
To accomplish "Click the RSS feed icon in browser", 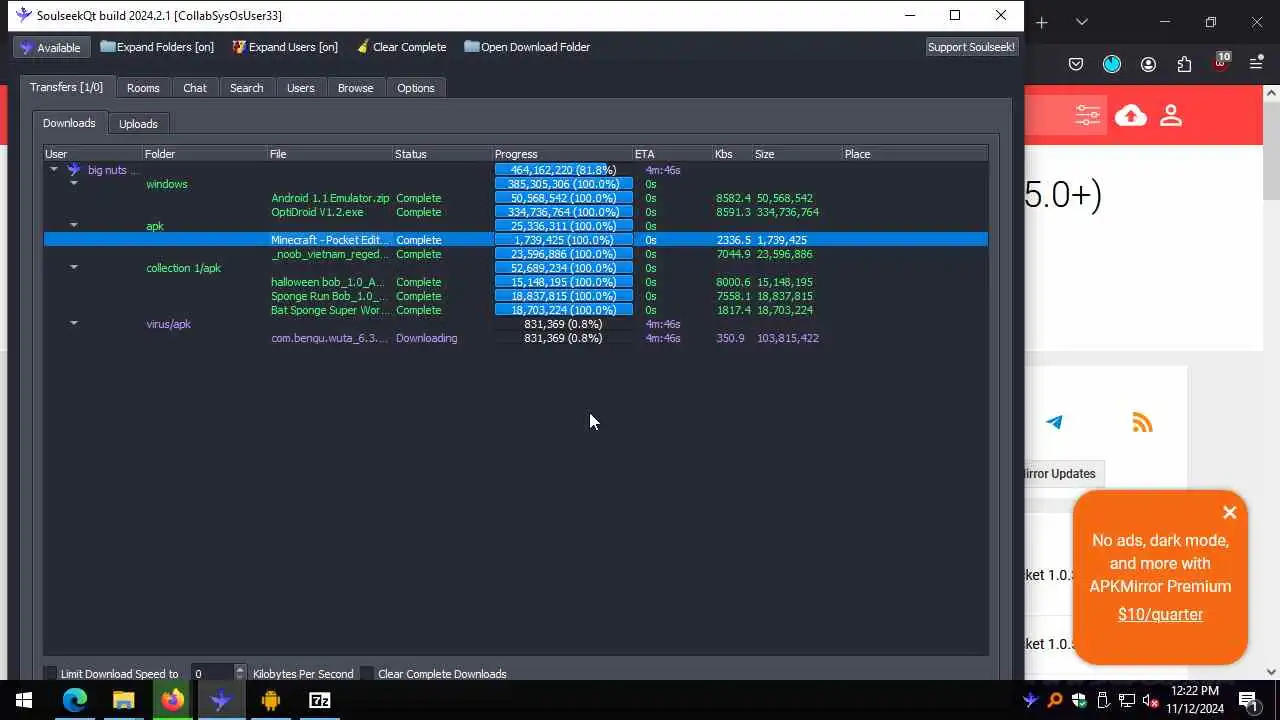I will pyautogui.click(x=1142, y=423).
